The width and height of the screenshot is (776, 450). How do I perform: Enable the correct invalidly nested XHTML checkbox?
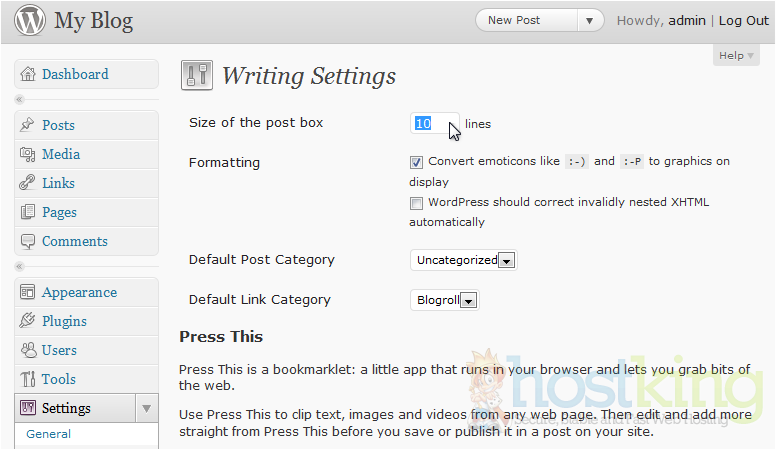point(416,202)
